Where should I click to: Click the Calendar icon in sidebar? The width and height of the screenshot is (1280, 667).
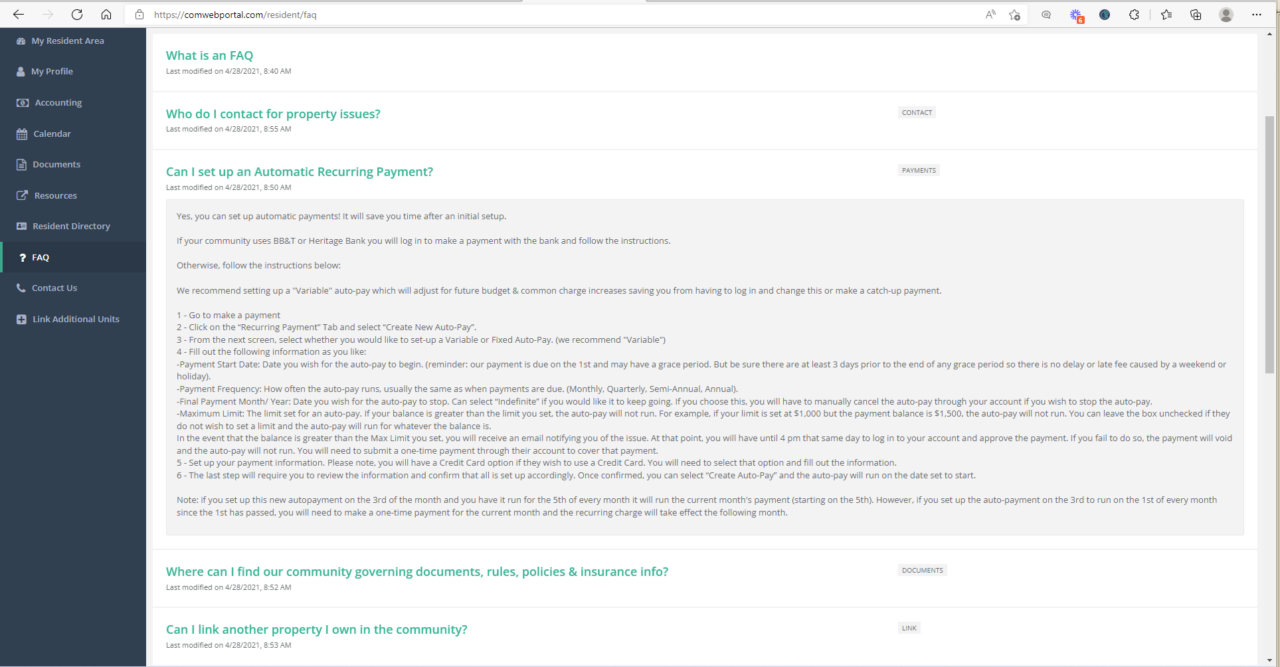(22, 134)
